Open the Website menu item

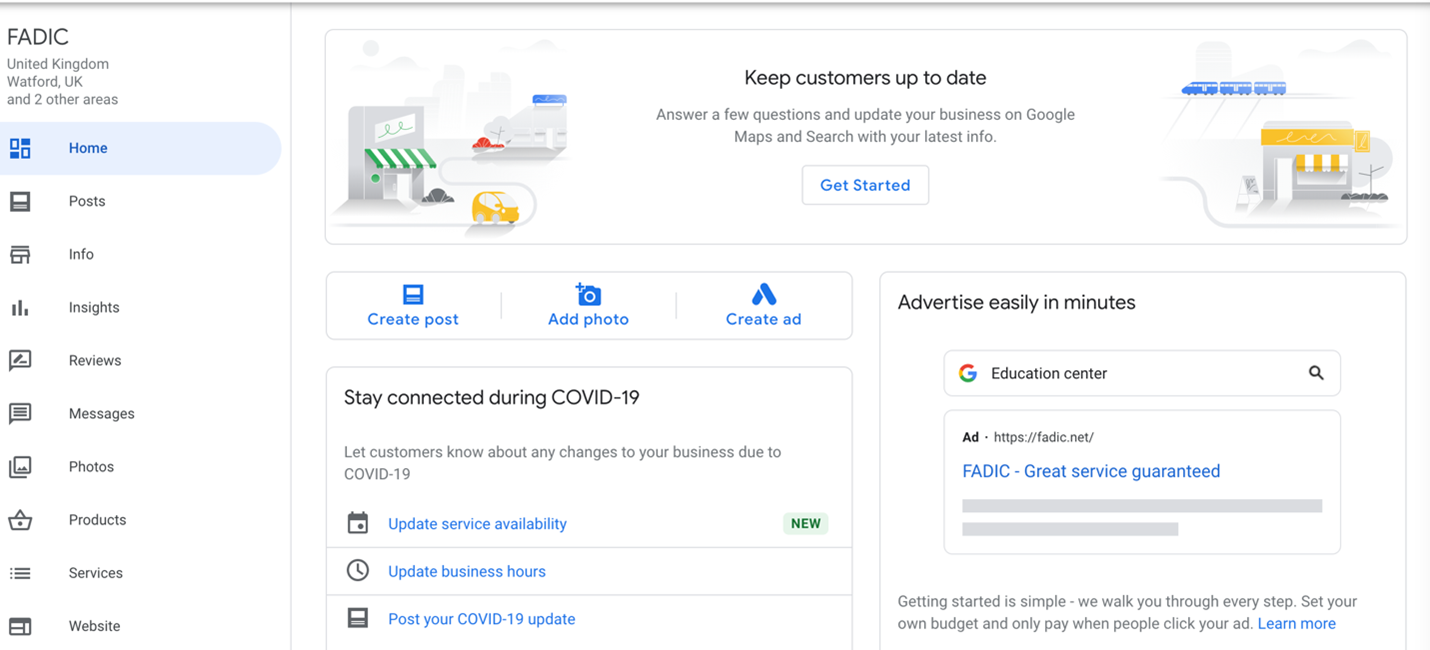(94, 626)
